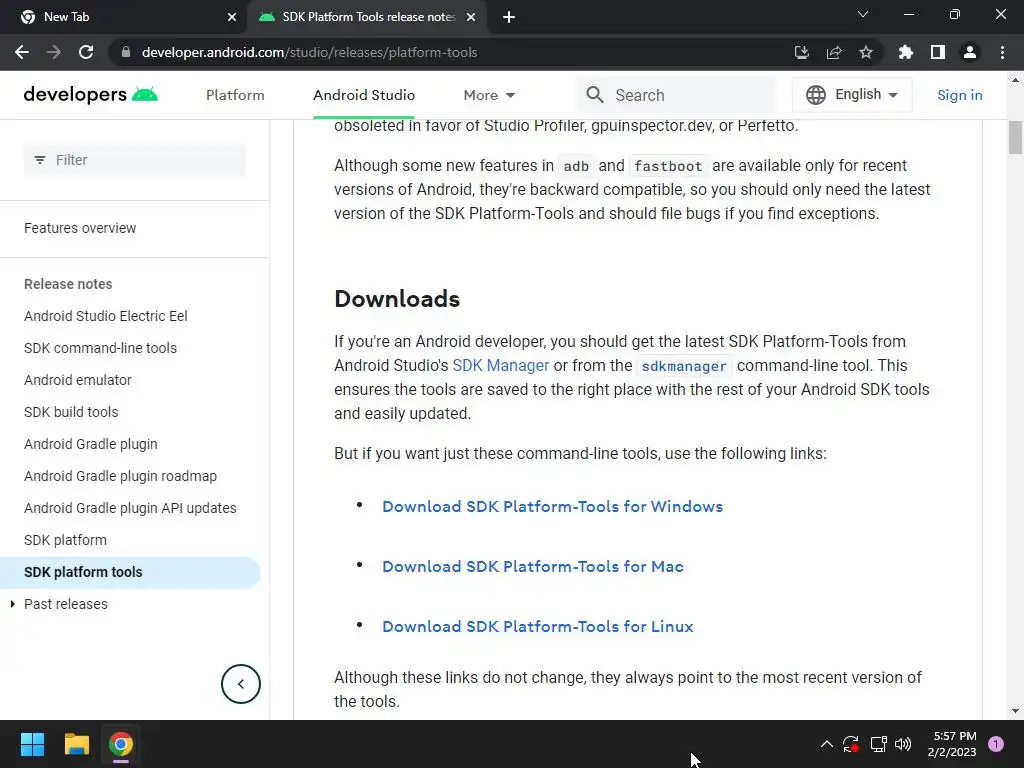
Task: Open Features overview in sidebar
Action: pyautogui.click(x=80, y=228)
